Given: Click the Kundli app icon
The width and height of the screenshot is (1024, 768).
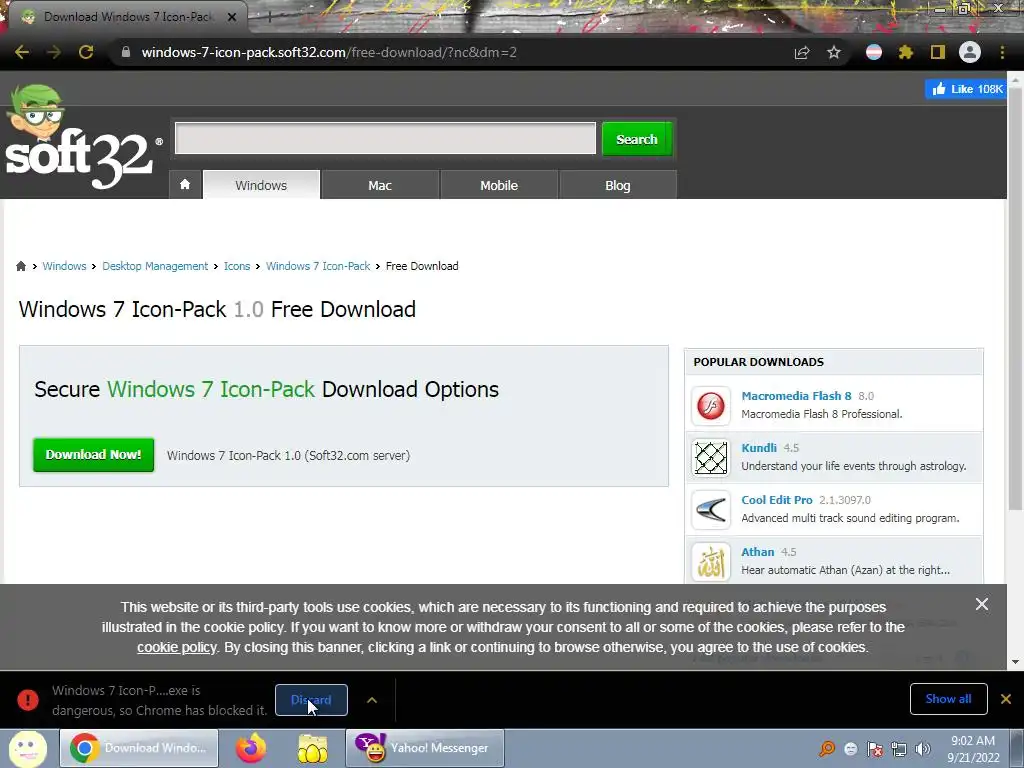Looking at the screenshot, I should point(711,458).
